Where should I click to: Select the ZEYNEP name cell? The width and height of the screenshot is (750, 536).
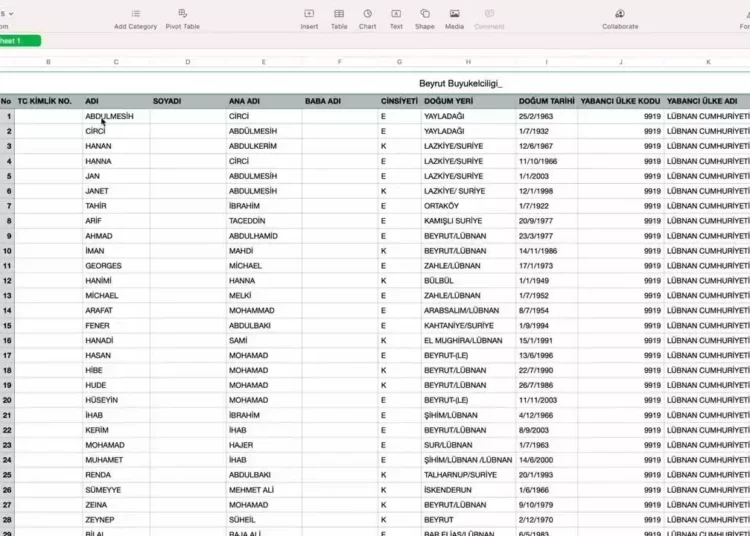coord(116,519)
